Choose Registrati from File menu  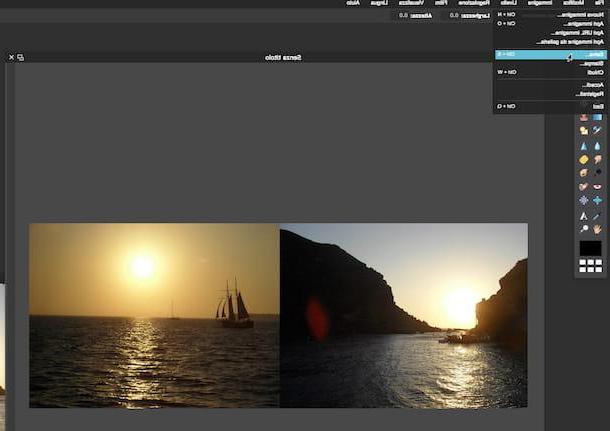click(x=550, y=94)
